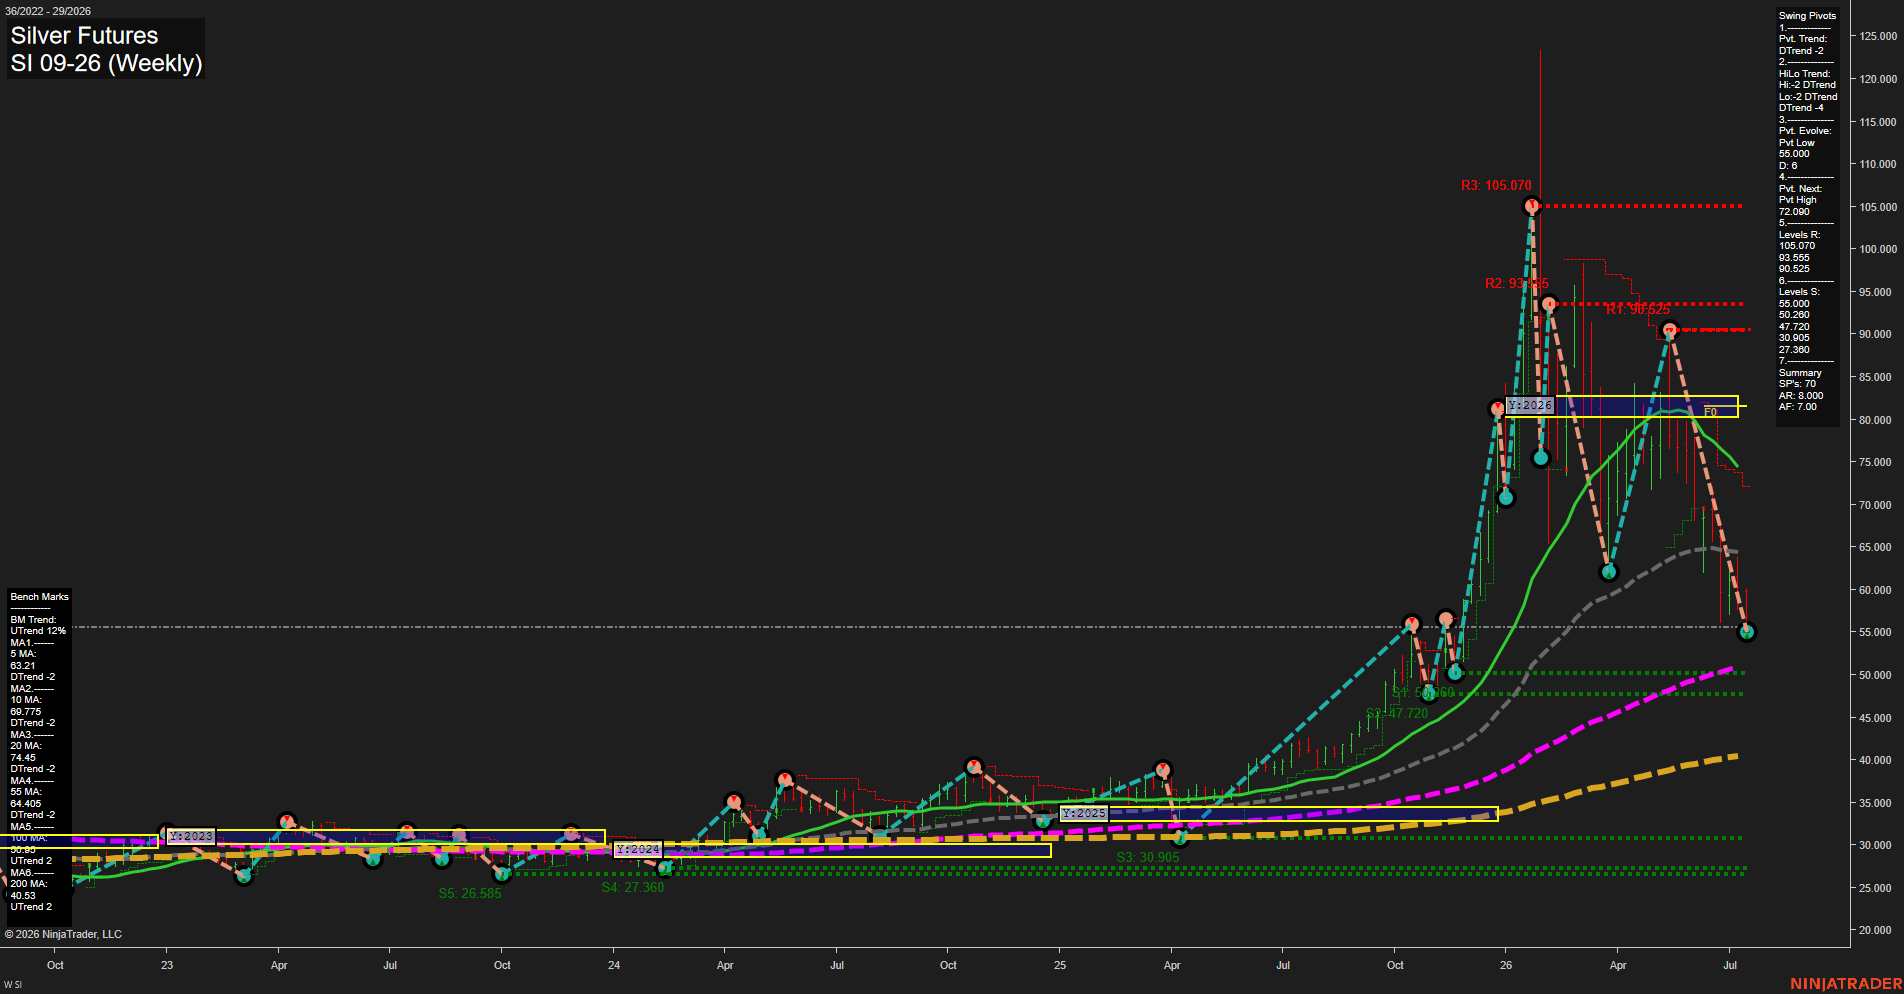Click Pvt Low 55.000 in Swing Pivots panel
Screen dimensions: 1904x994
click(x=1795, y=148)
